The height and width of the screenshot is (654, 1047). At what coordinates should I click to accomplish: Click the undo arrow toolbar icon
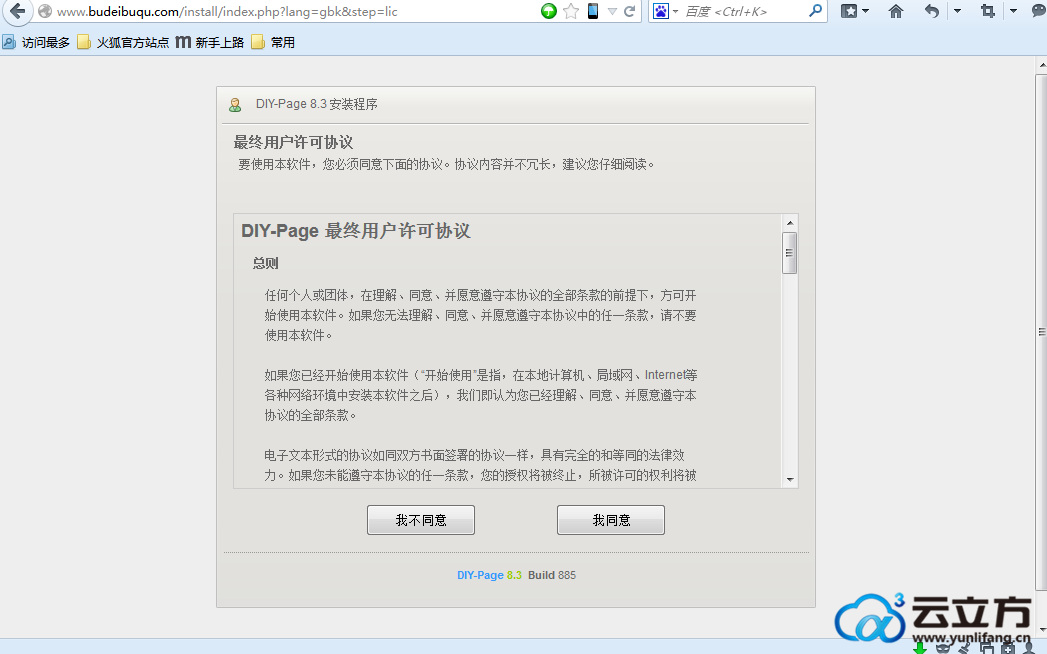932,11
